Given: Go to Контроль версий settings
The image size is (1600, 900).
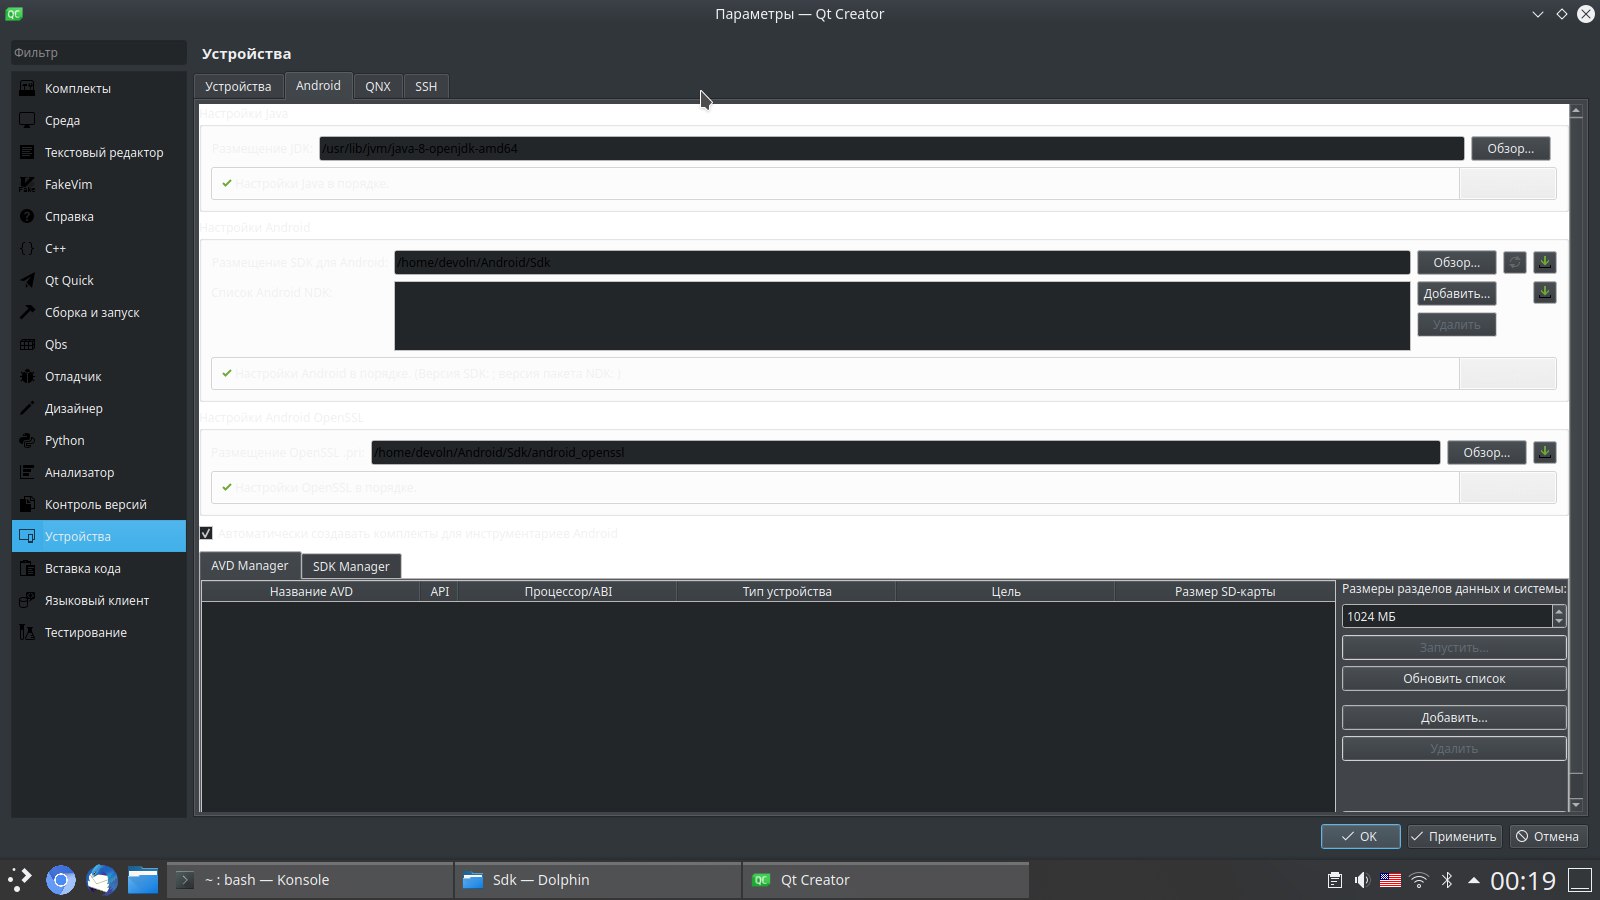Looking at the screenshot, I should tap(98, 504).
